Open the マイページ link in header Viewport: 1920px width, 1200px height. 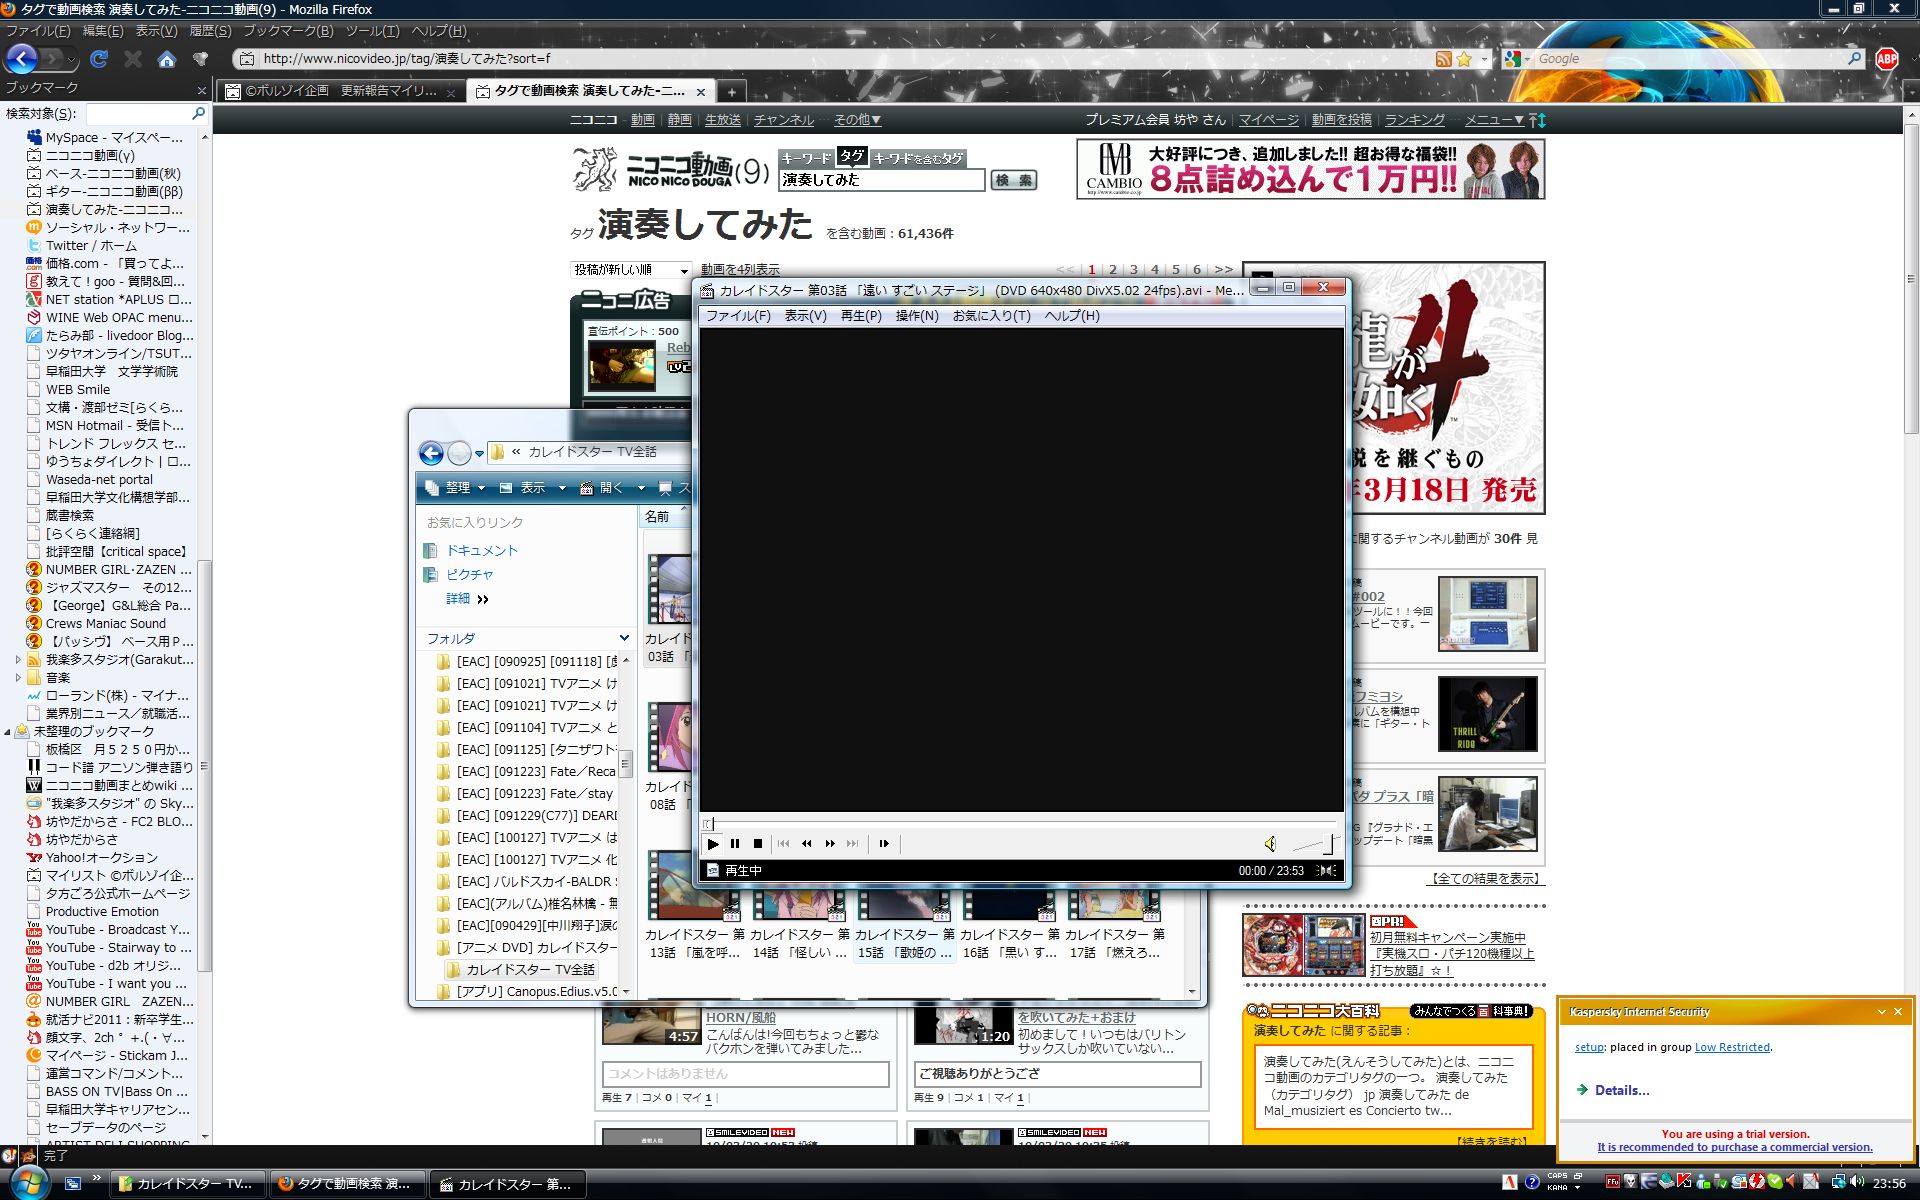coord(1269,120)
